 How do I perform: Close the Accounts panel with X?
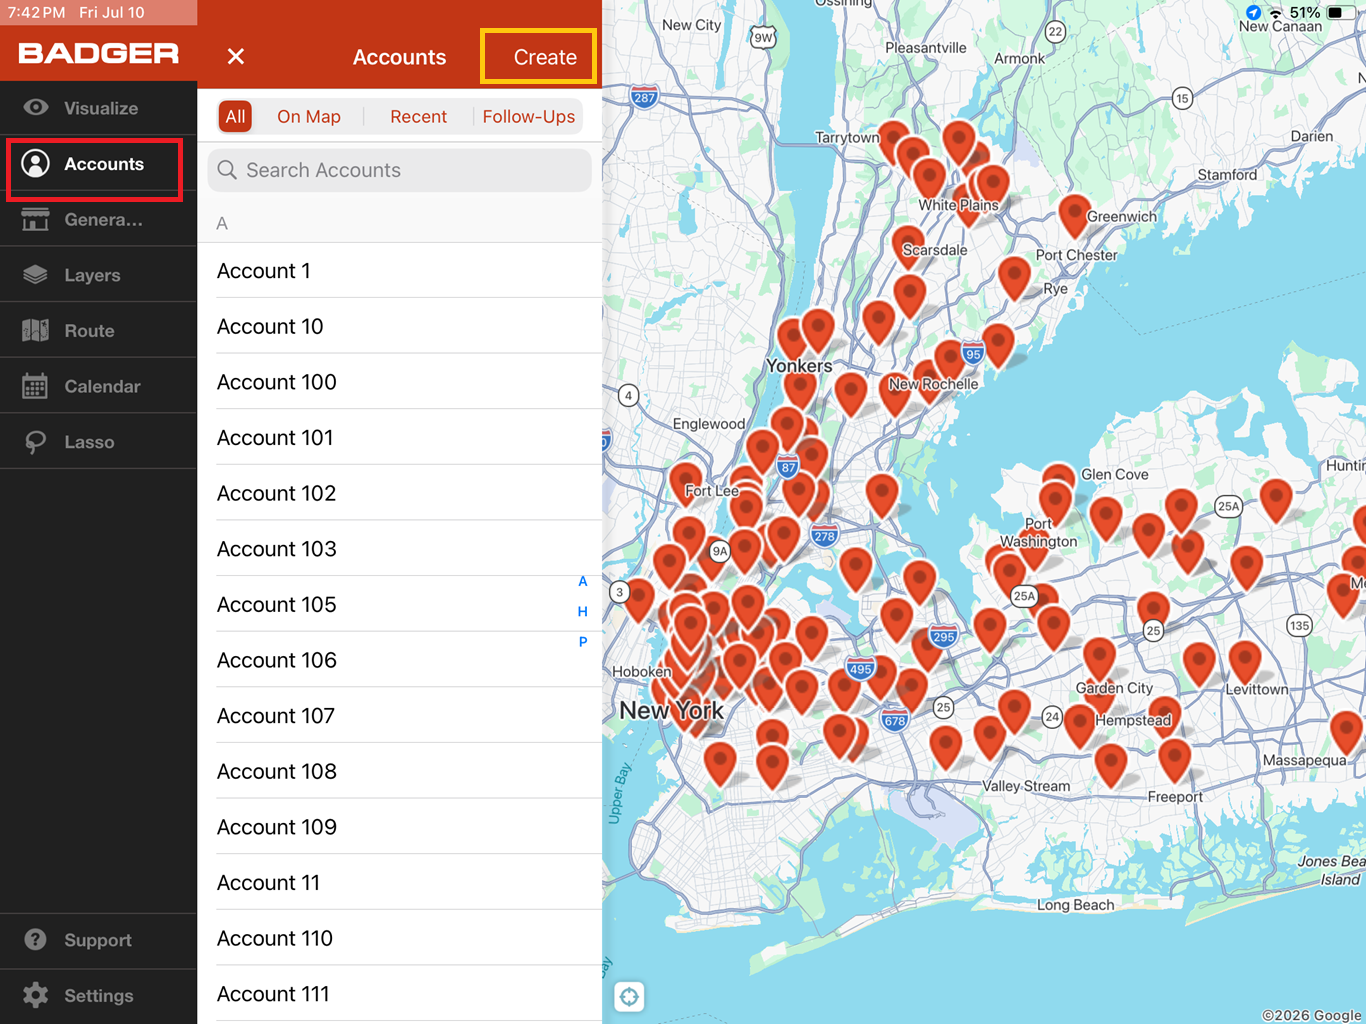[x=236, y=56]
